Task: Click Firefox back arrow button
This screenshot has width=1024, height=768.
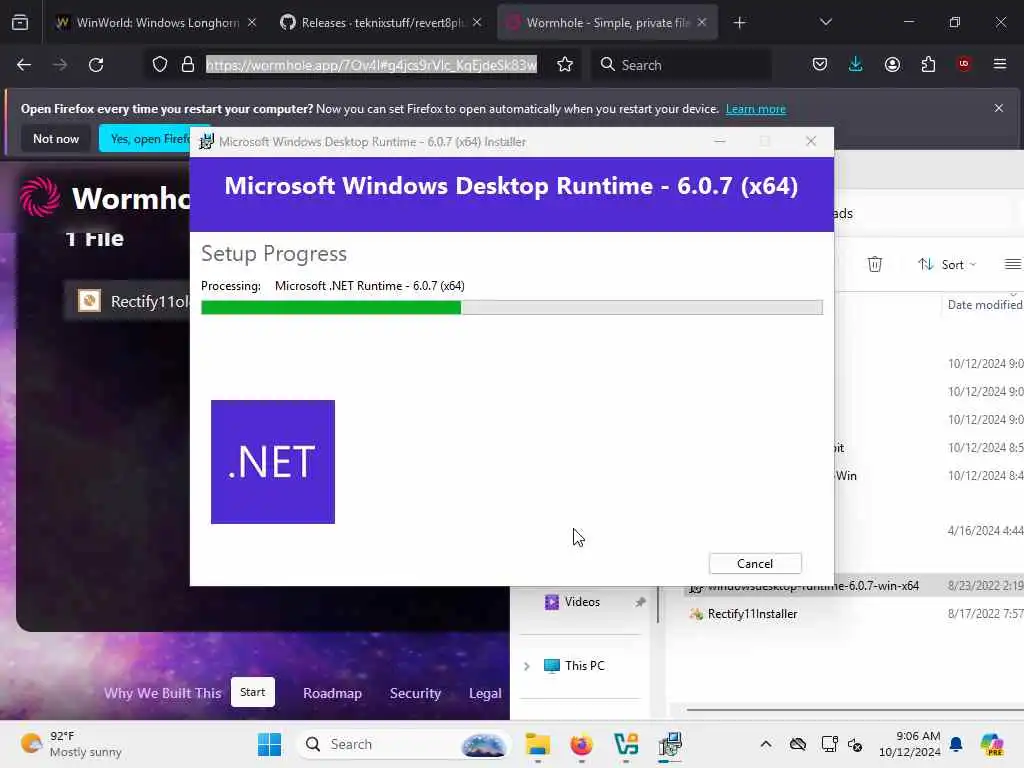Action: click(24, 65)
